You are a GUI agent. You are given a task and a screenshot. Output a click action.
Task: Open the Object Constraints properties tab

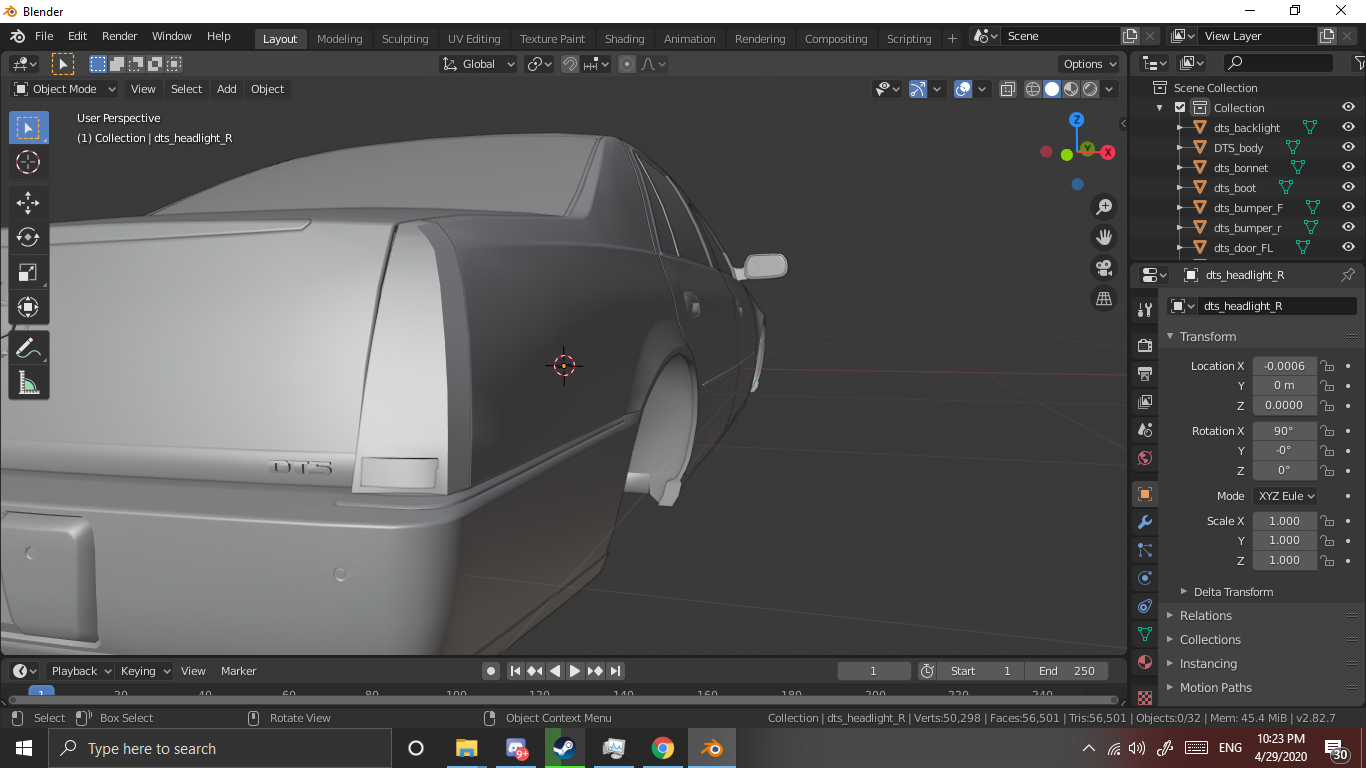(x=1145, y=606)
